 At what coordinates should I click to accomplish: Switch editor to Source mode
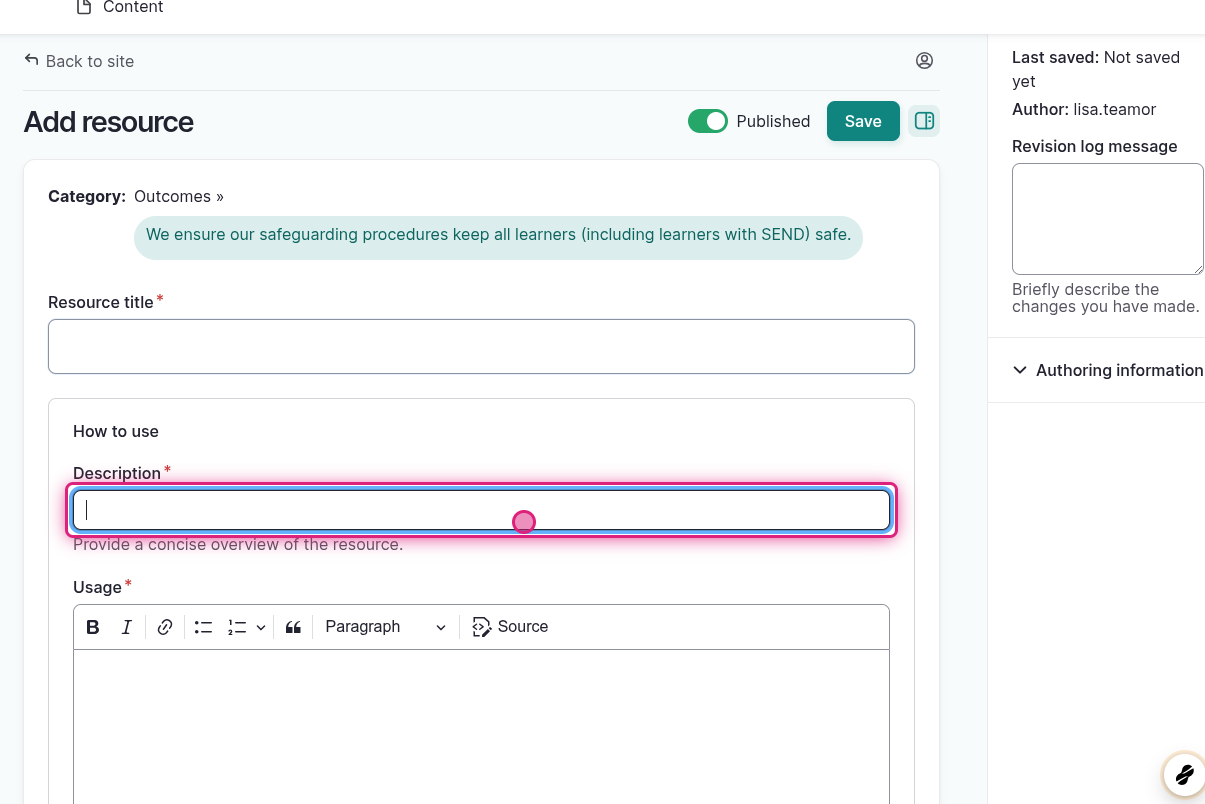click(510, 627)
